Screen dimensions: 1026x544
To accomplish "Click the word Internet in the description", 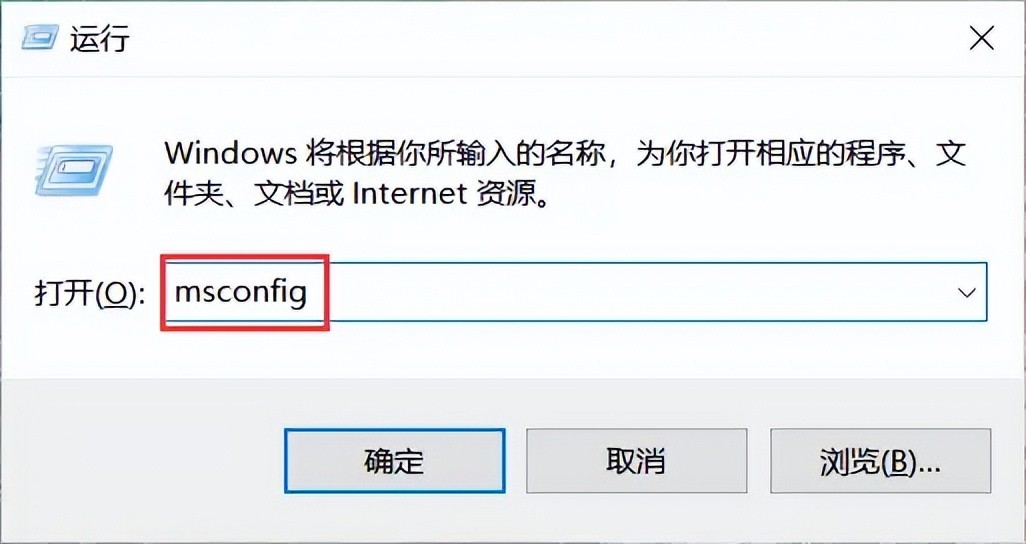I will (410, 194).
